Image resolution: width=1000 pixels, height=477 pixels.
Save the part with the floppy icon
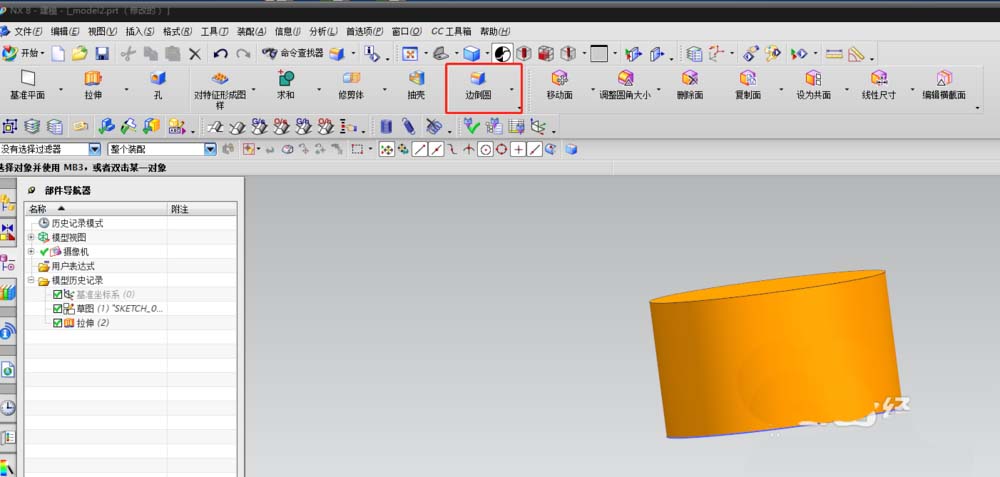coord(102,54)
